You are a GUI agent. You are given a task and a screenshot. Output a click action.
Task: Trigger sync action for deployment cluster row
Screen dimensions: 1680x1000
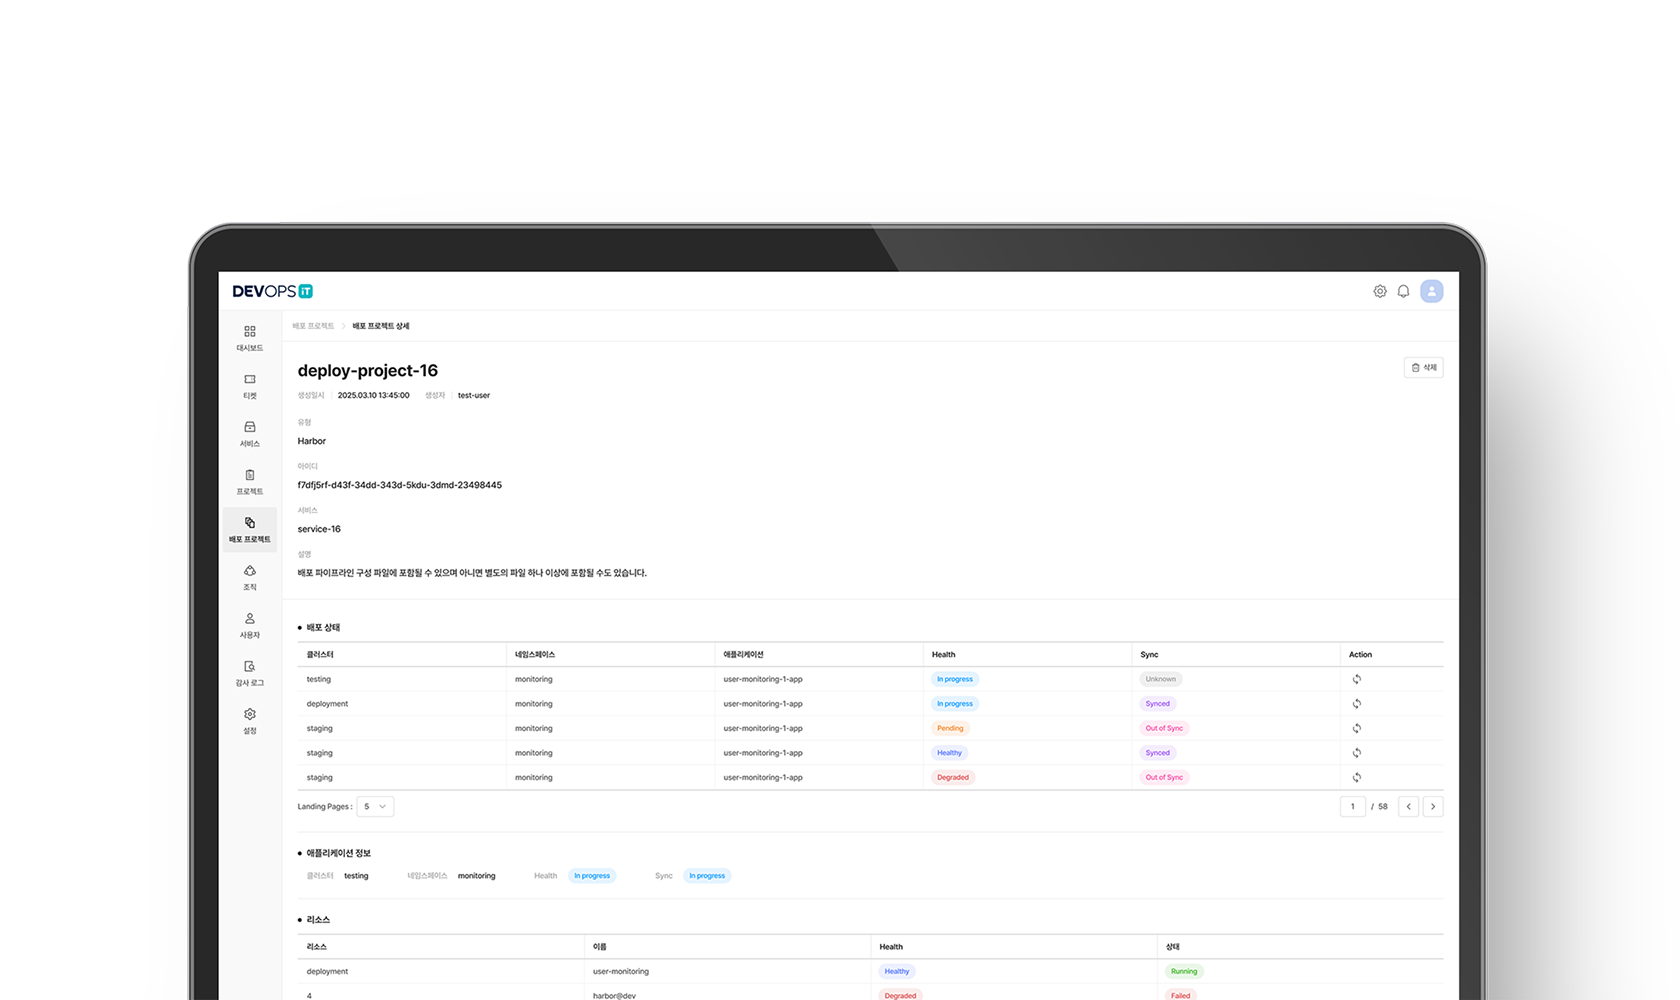pyautogui.click(x=1356, y=704)
